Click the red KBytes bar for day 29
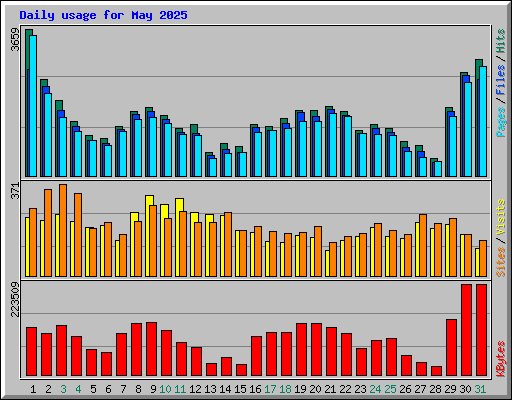Screen dimensions: 512x400 (x=451, y=348)
